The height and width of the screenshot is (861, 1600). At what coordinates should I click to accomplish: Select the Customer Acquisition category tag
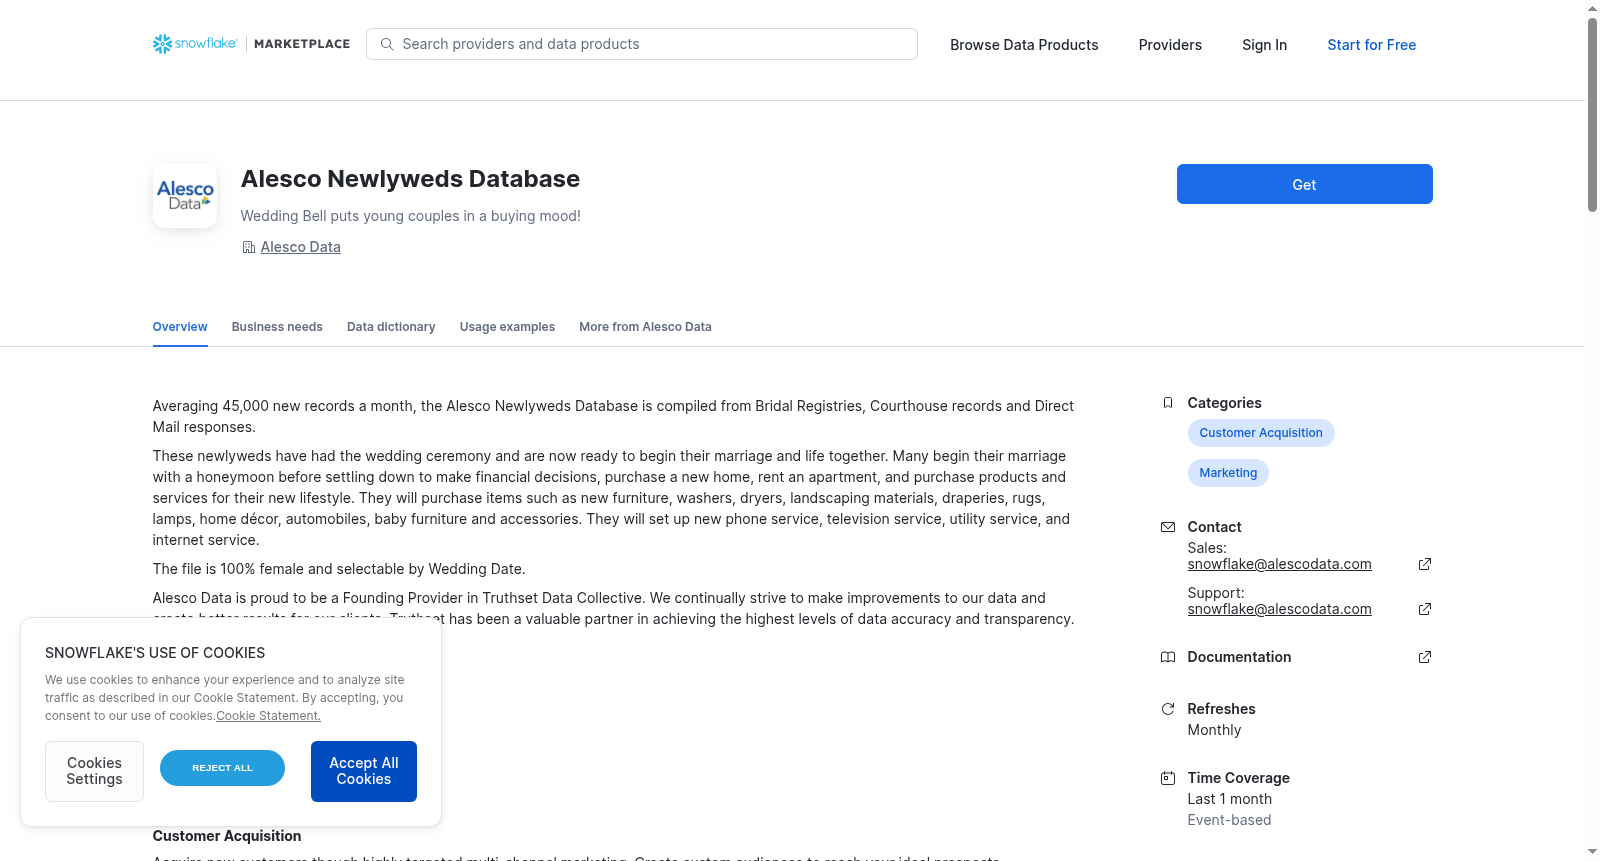click(1261, 433)
